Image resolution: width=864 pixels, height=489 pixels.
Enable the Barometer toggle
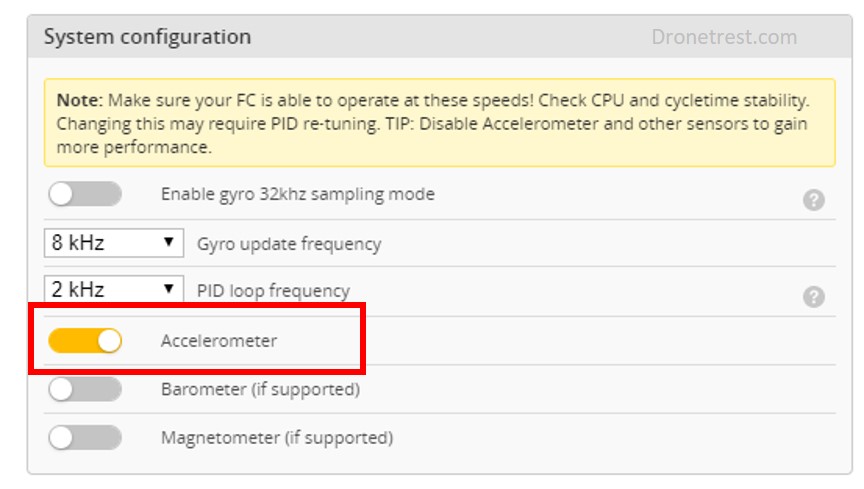(85, 389)
